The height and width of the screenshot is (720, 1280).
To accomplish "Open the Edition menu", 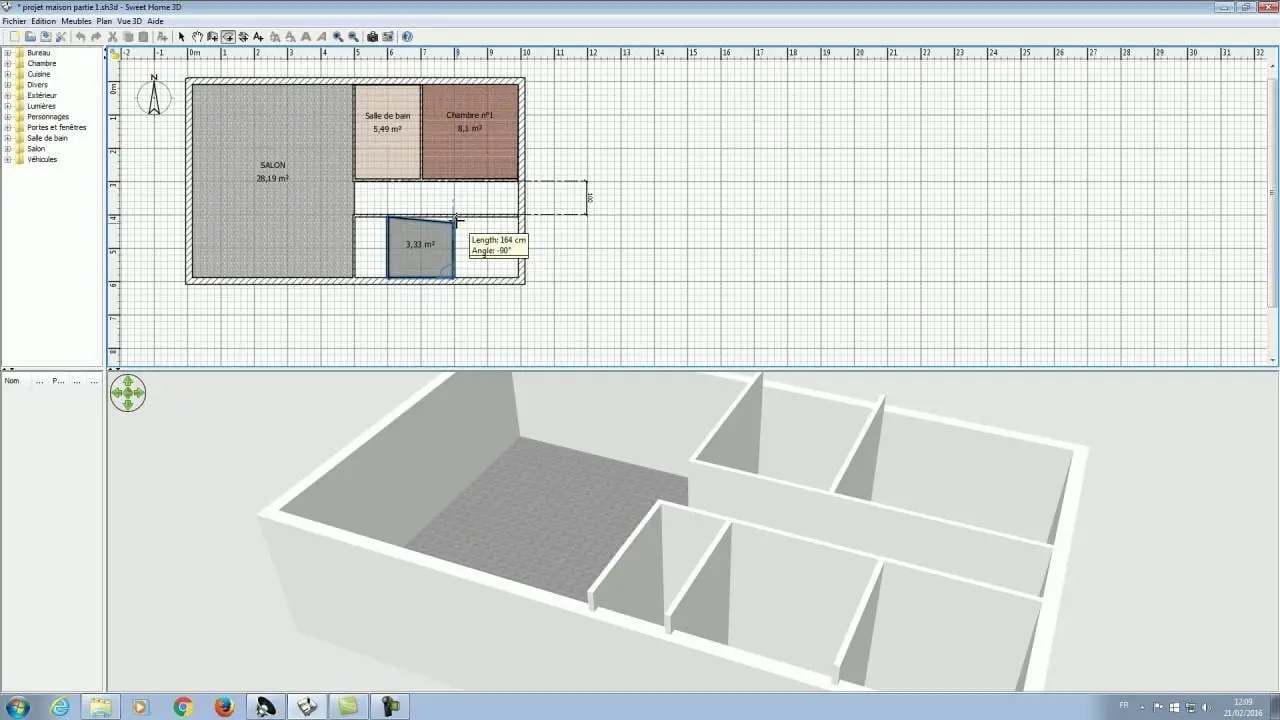I will [x=44, y=21].
